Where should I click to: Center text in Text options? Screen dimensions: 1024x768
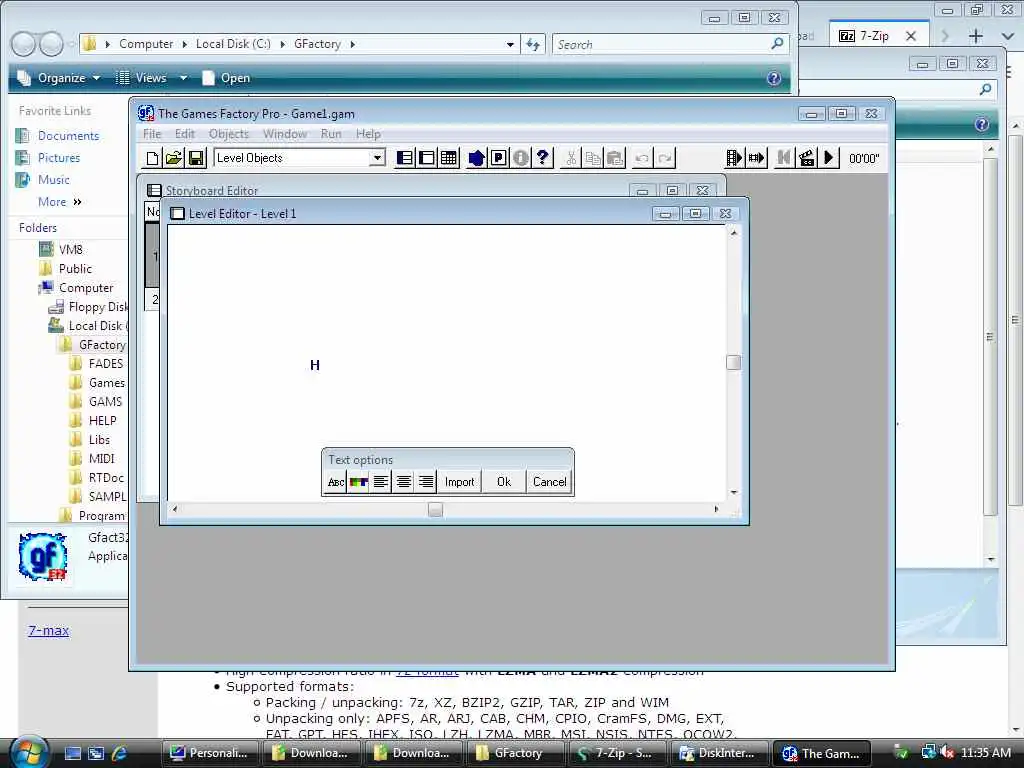(404, 482)
